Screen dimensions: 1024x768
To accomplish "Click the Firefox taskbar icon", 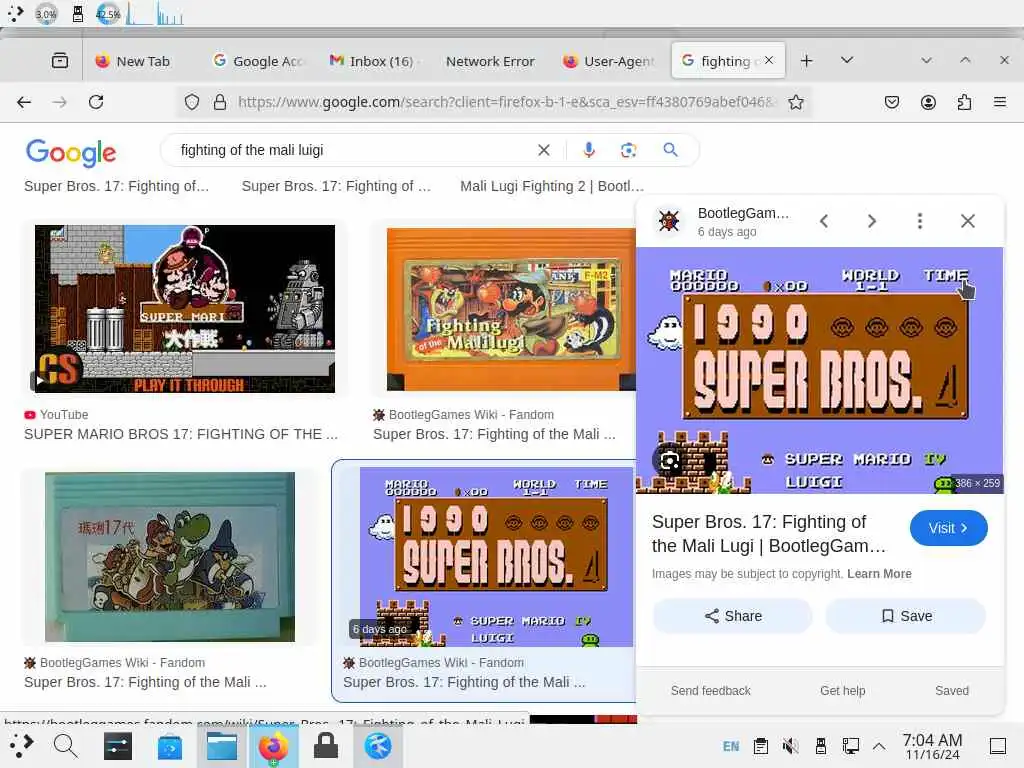I will click(x=274, y=745).
